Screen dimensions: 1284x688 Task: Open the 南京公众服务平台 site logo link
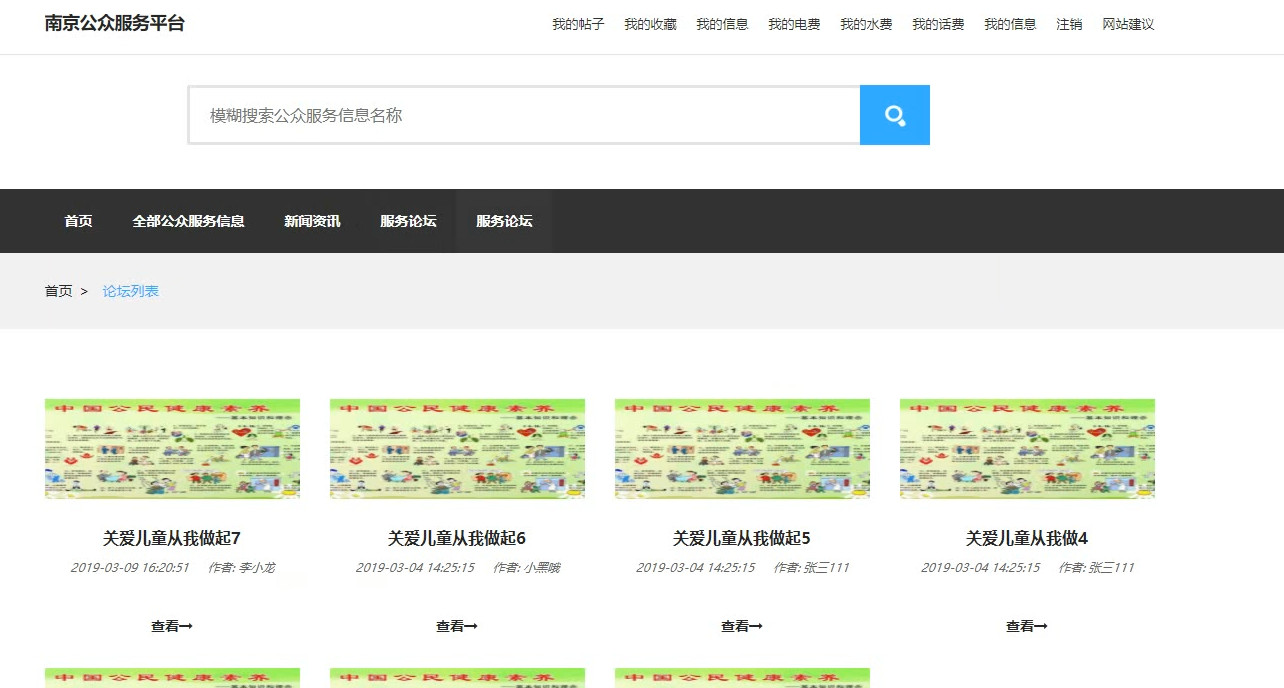point(115,23)
